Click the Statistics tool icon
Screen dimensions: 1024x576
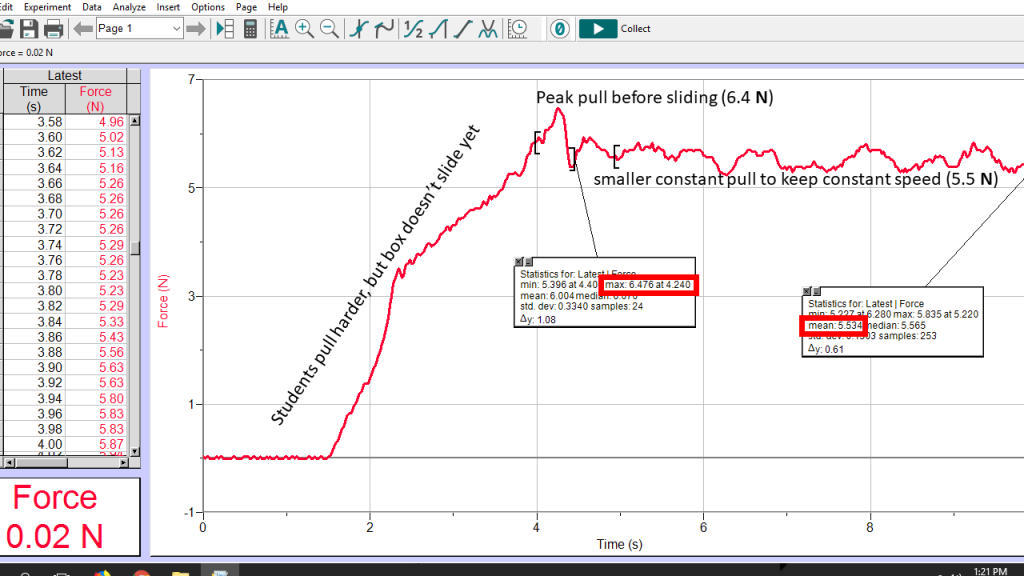click(412, 29)
